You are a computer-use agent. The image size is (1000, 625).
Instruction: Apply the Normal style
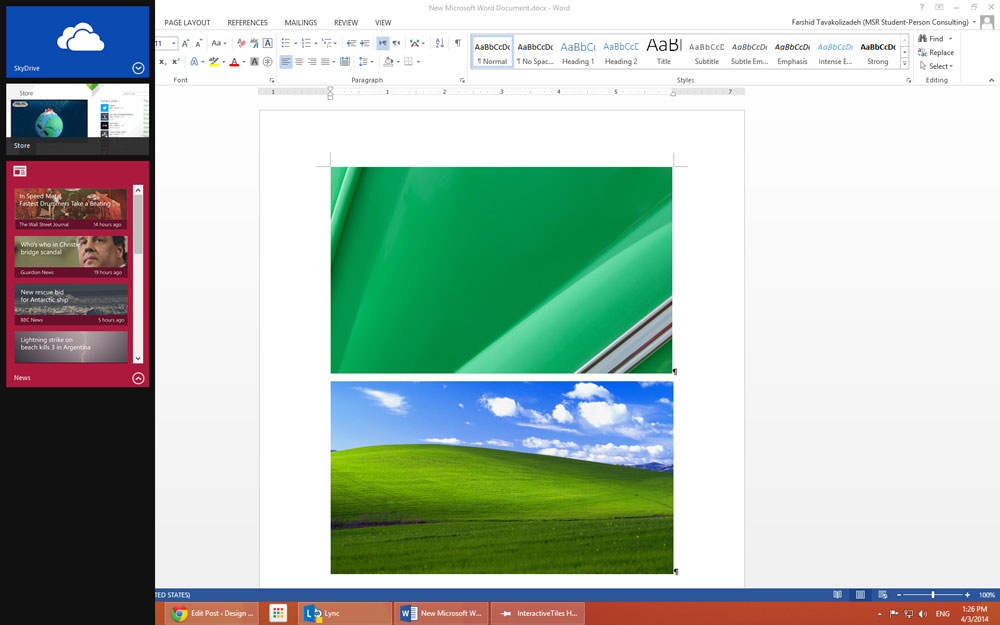492,52
